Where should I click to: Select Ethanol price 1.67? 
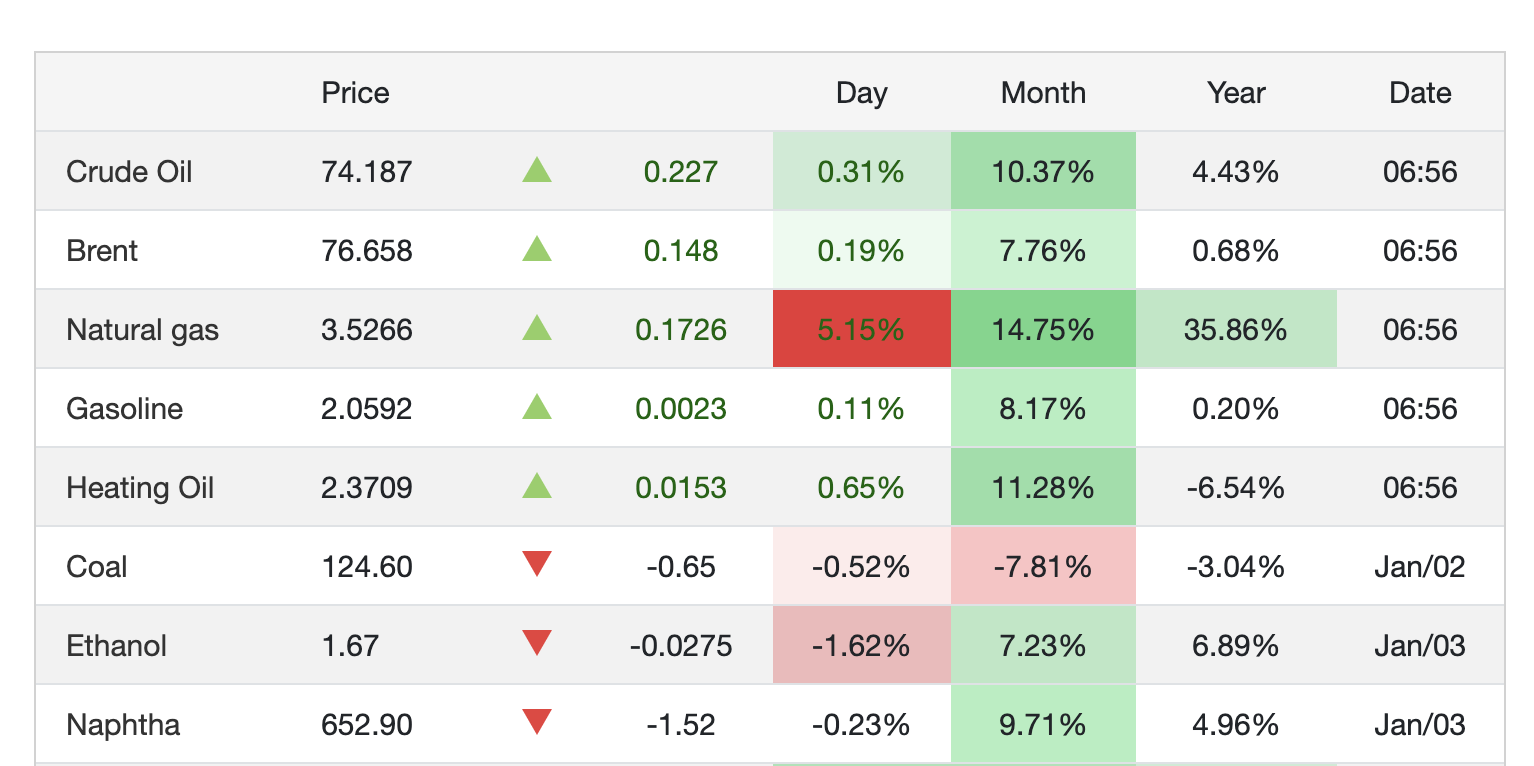(349, 646)
